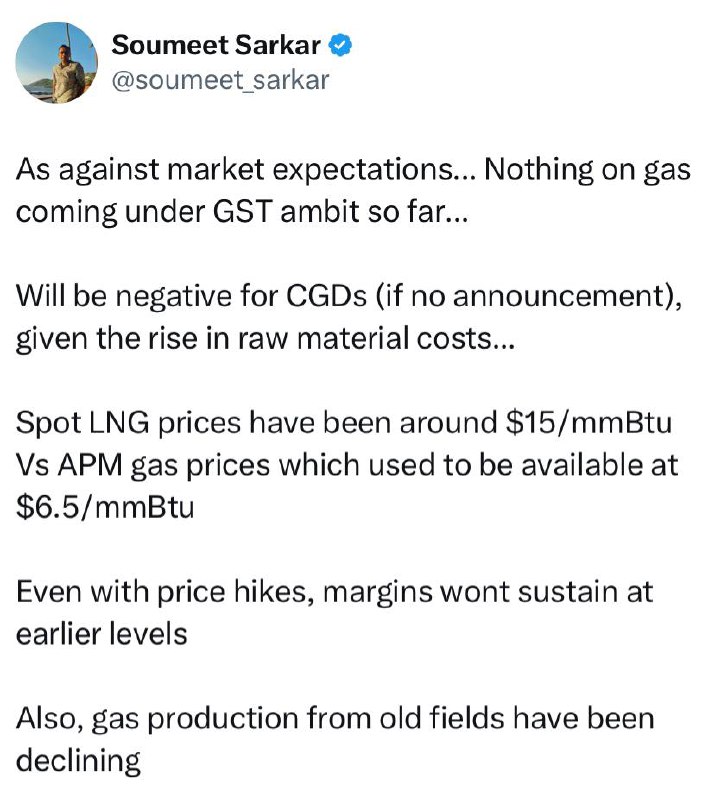Select the 'negative for CGDs' paragraph

point(349,317)
